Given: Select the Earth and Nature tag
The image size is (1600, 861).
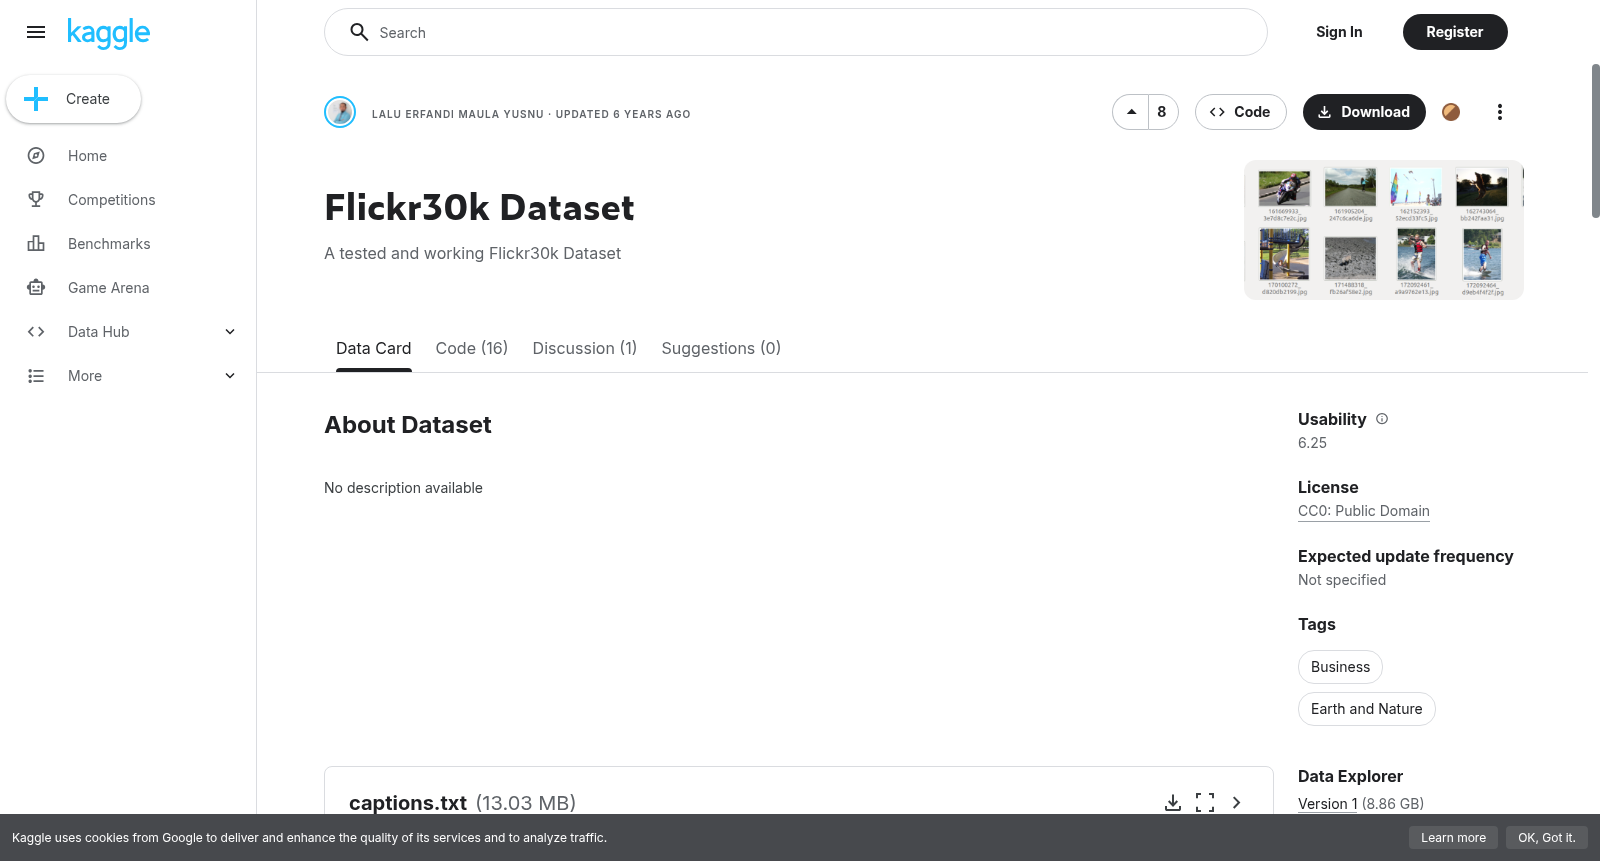Looking at the screenshot, I should click(x=1366, y=709).
